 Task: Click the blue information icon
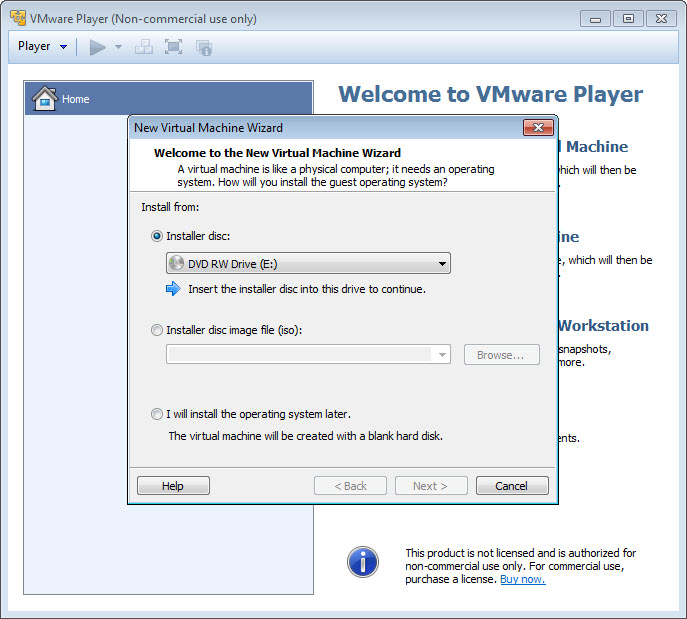[x=363, y=562]
